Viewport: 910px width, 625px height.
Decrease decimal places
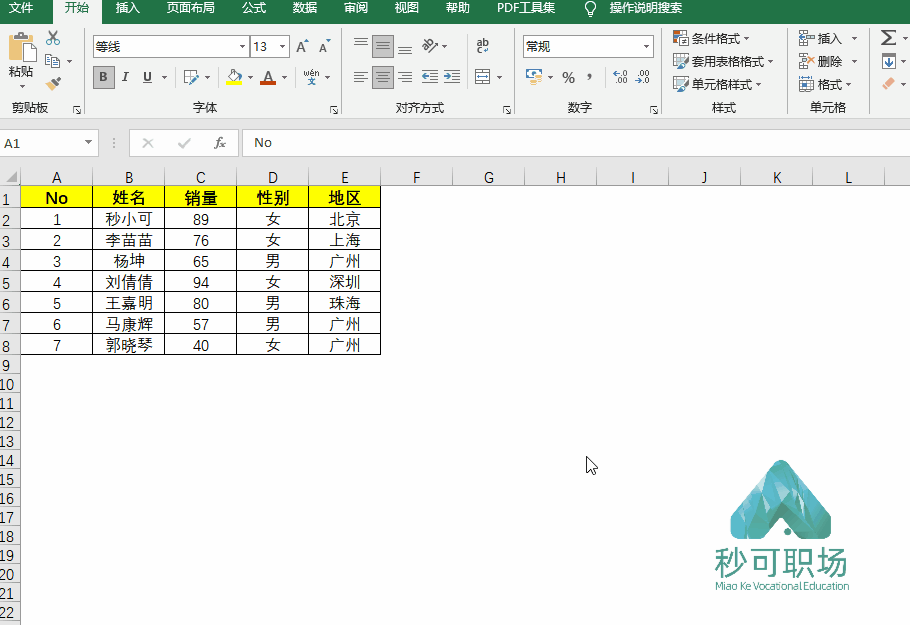coord(642,77)
